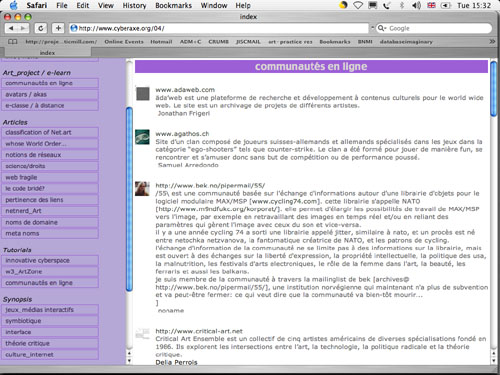This screenshot has width=500, height=375.
Task: Open the language flag input menu
Action: [x=431, y=5]
